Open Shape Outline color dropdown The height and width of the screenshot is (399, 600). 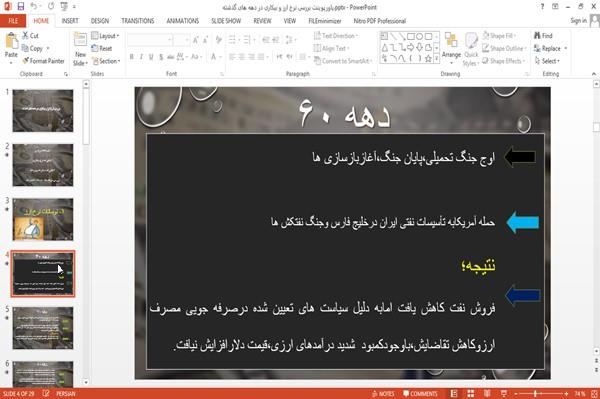tap(505, 48)
